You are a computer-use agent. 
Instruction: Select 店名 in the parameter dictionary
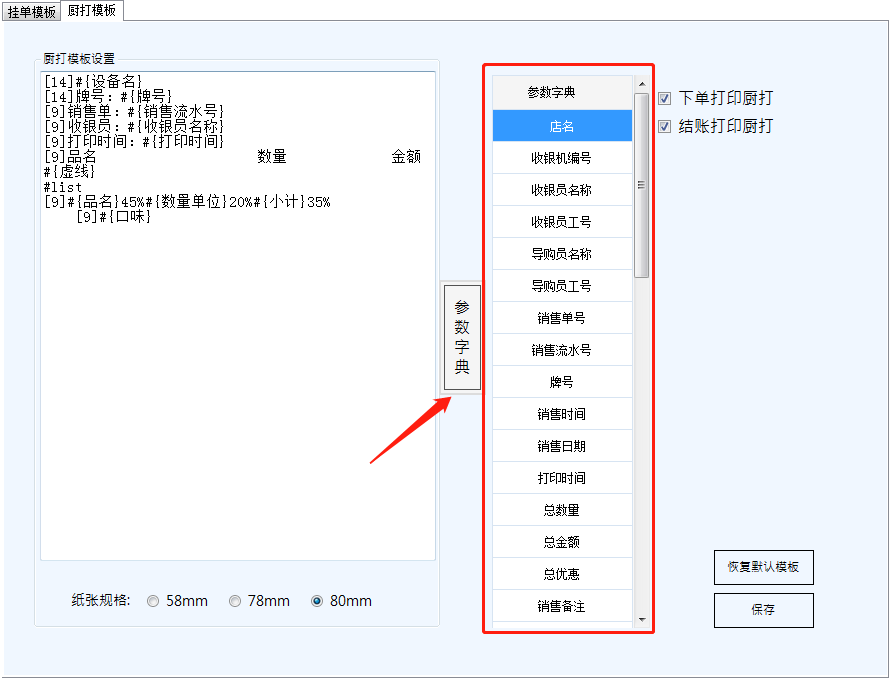tap(562, 126)
